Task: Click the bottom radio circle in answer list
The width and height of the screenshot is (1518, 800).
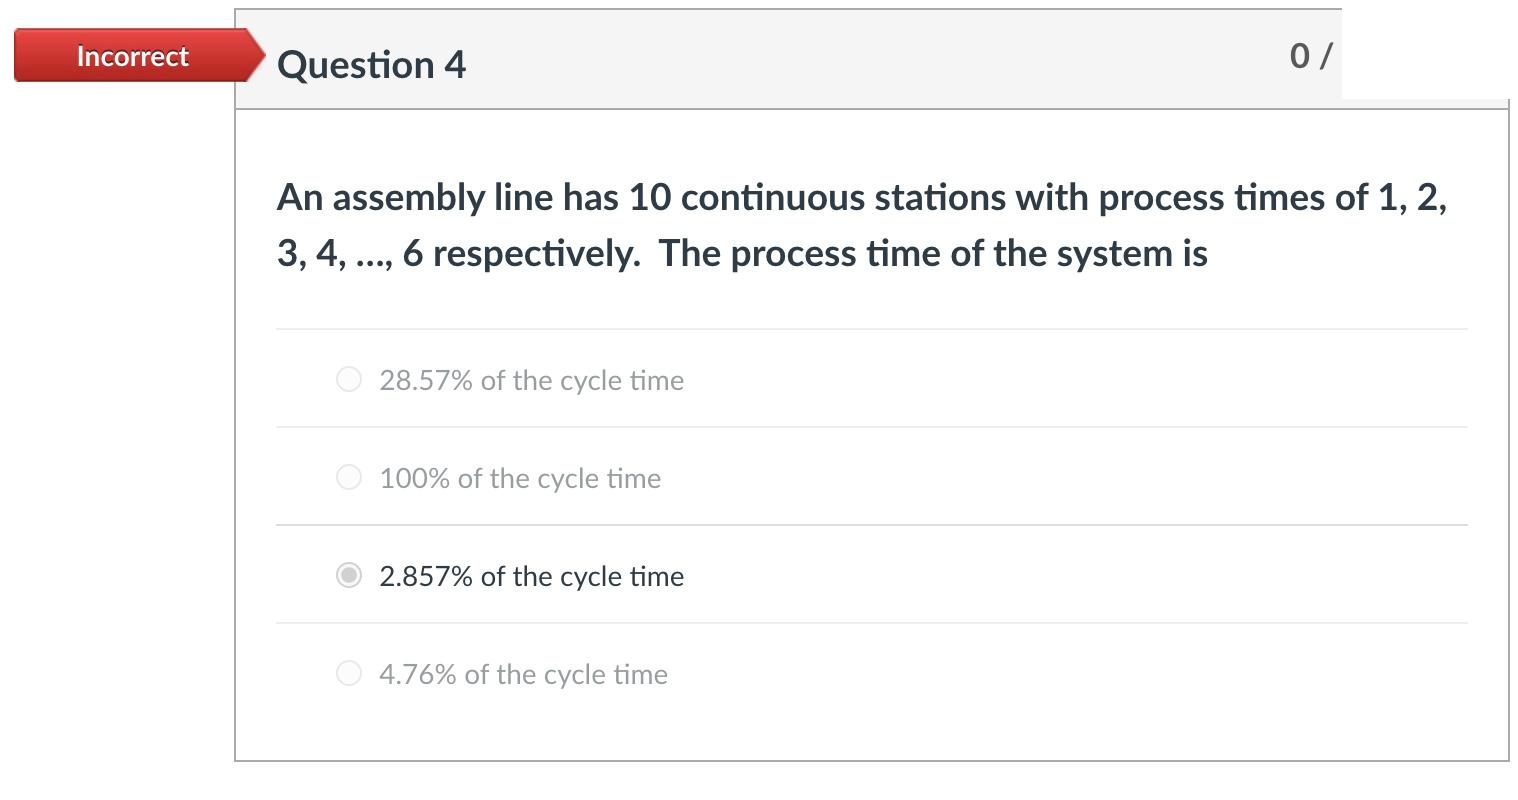Action: (349, 673)
